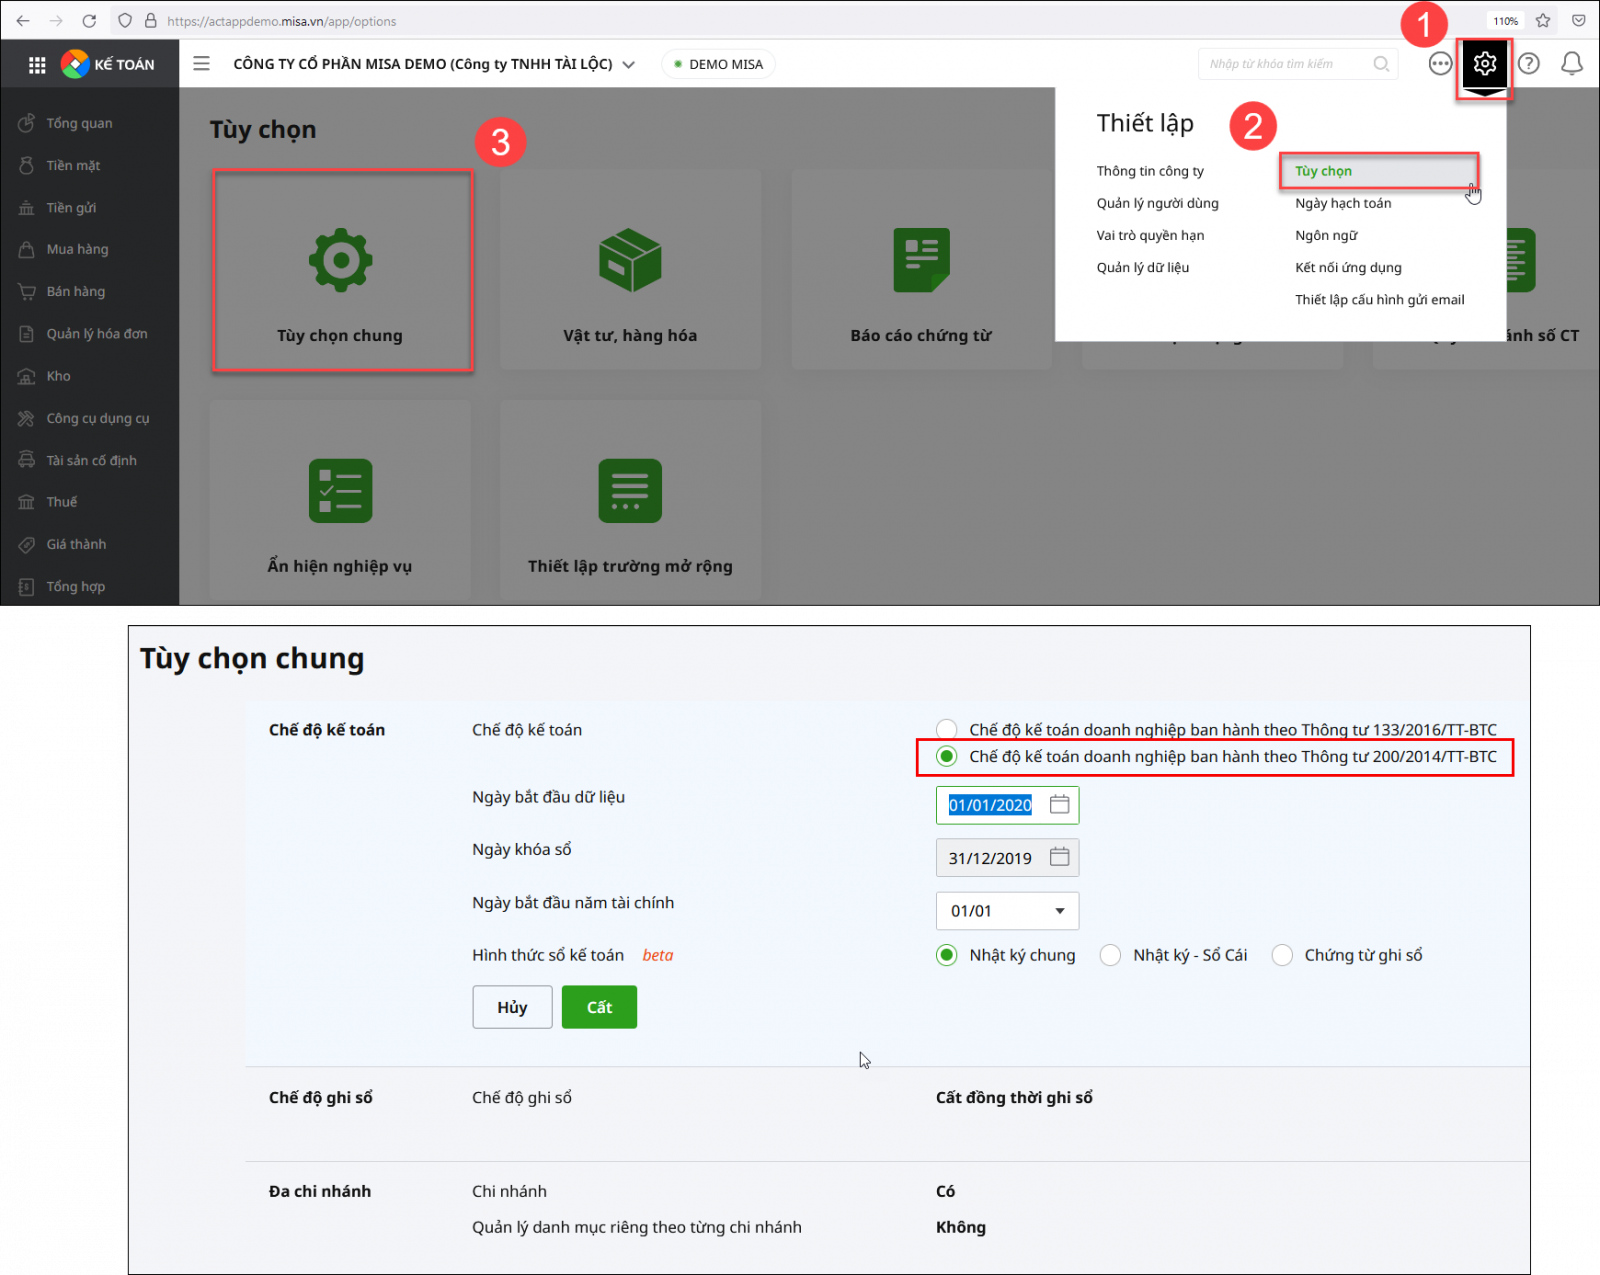Open Mua hàng in the left sidebar
Viewport: 1600px width, 1275px height.
click(77, 249)
